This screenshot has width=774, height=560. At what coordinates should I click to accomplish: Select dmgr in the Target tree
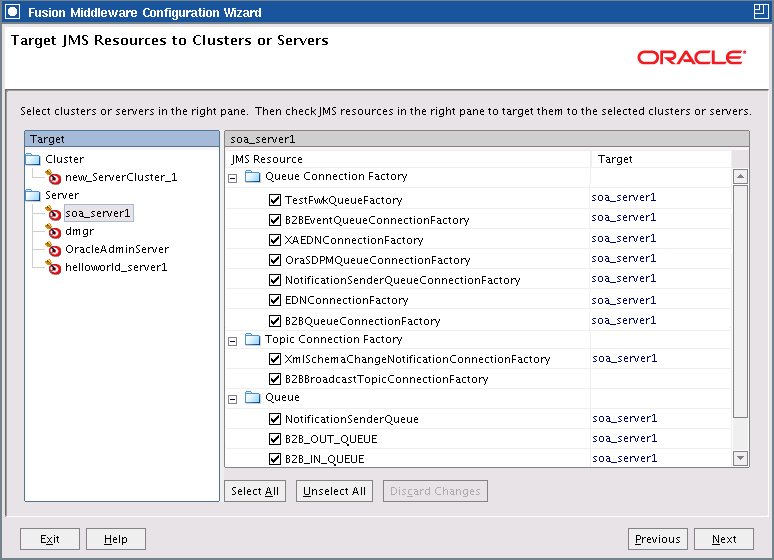coord(79,231)
